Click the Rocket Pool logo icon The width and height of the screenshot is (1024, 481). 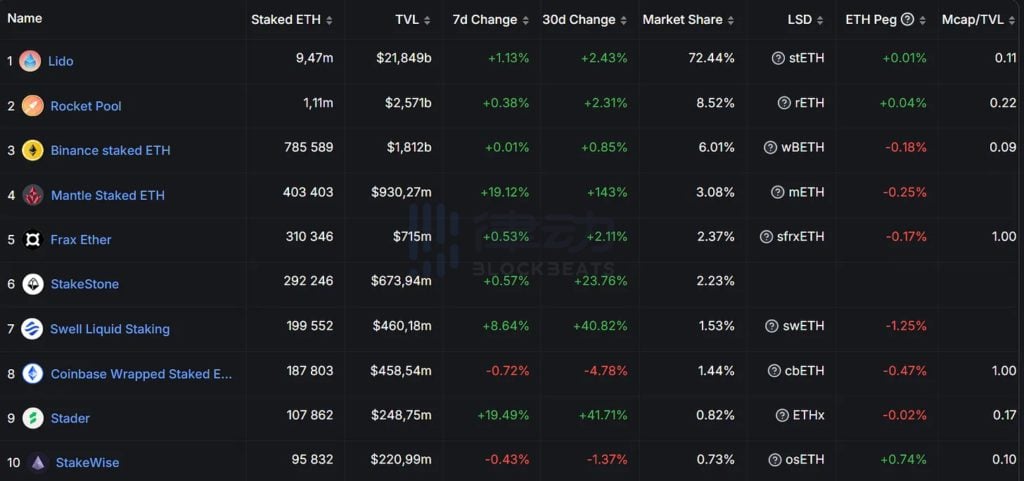pyautogui.click(x=32, y=106)
